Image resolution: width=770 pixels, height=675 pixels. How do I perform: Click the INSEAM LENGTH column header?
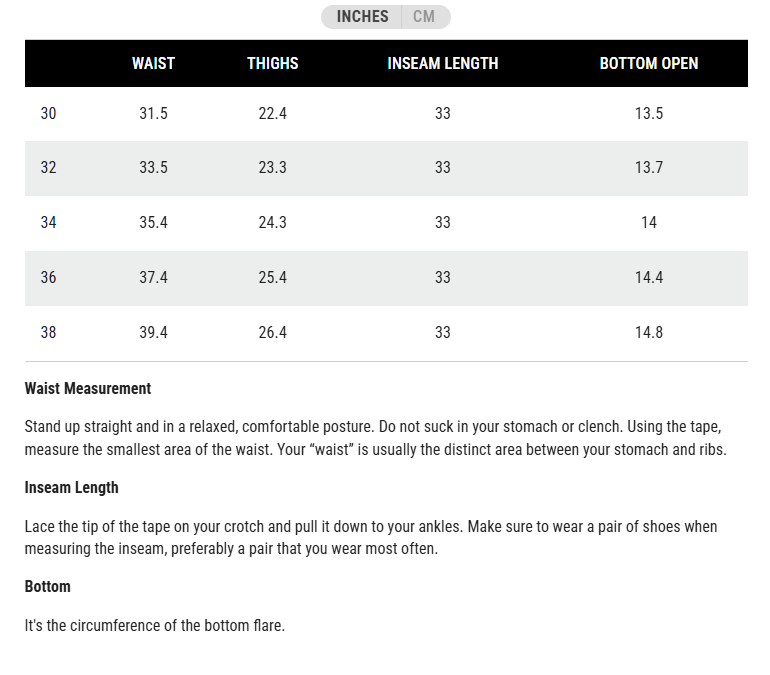click(442, 63)
